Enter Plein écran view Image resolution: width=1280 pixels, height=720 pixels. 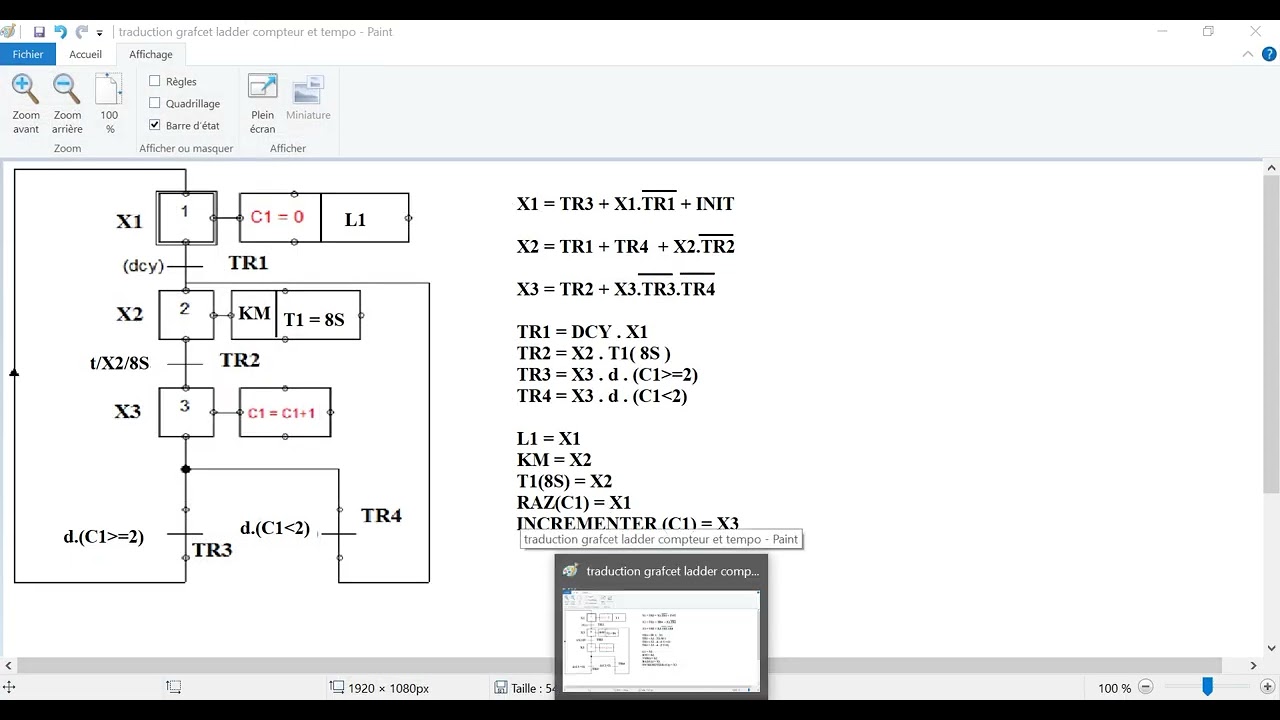(x=262, y=104)
